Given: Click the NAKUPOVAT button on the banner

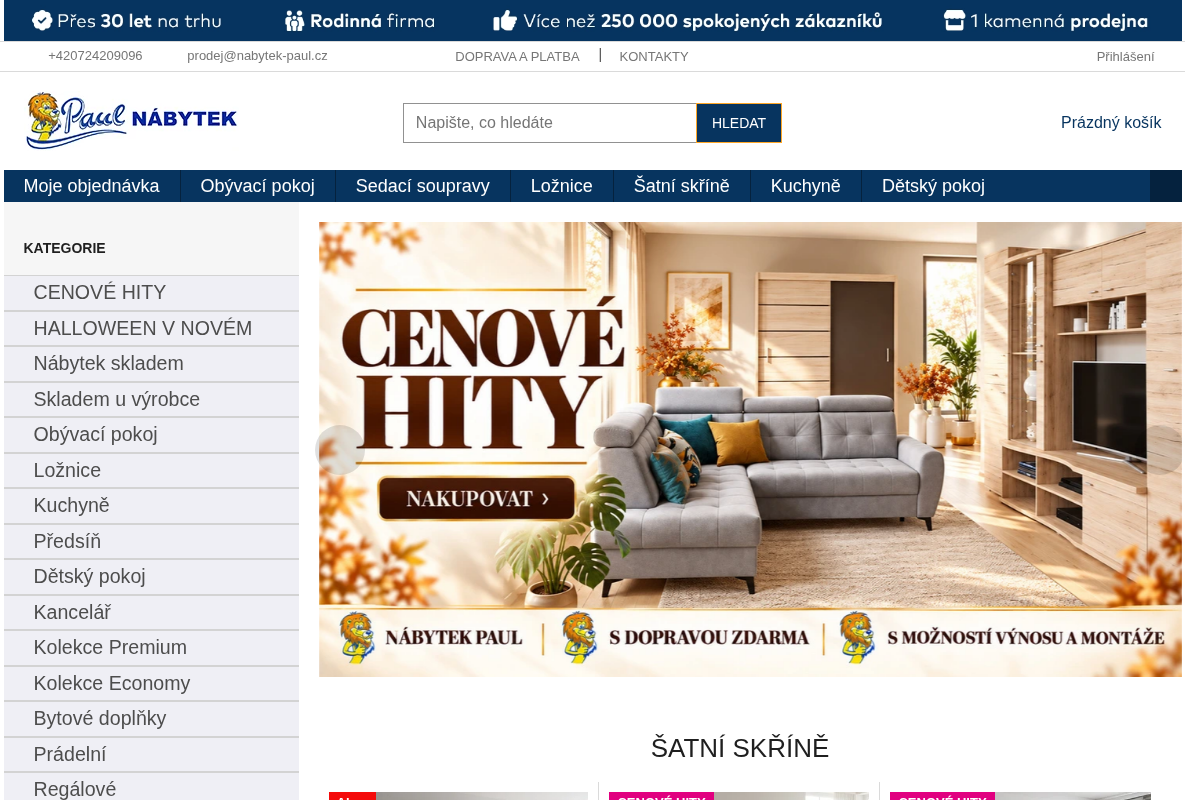Looking at the screenshot, I should pyautogui.click(x=477, y=498).
